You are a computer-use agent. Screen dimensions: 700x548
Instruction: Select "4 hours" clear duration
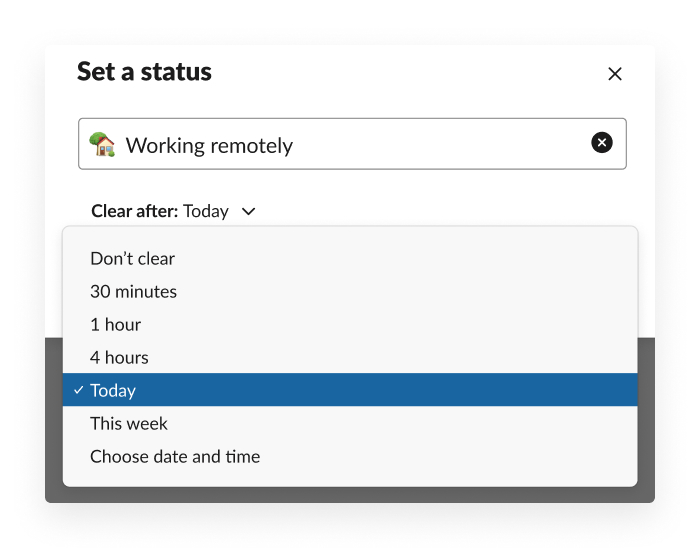pyautogui.click(x=119, y=357)
